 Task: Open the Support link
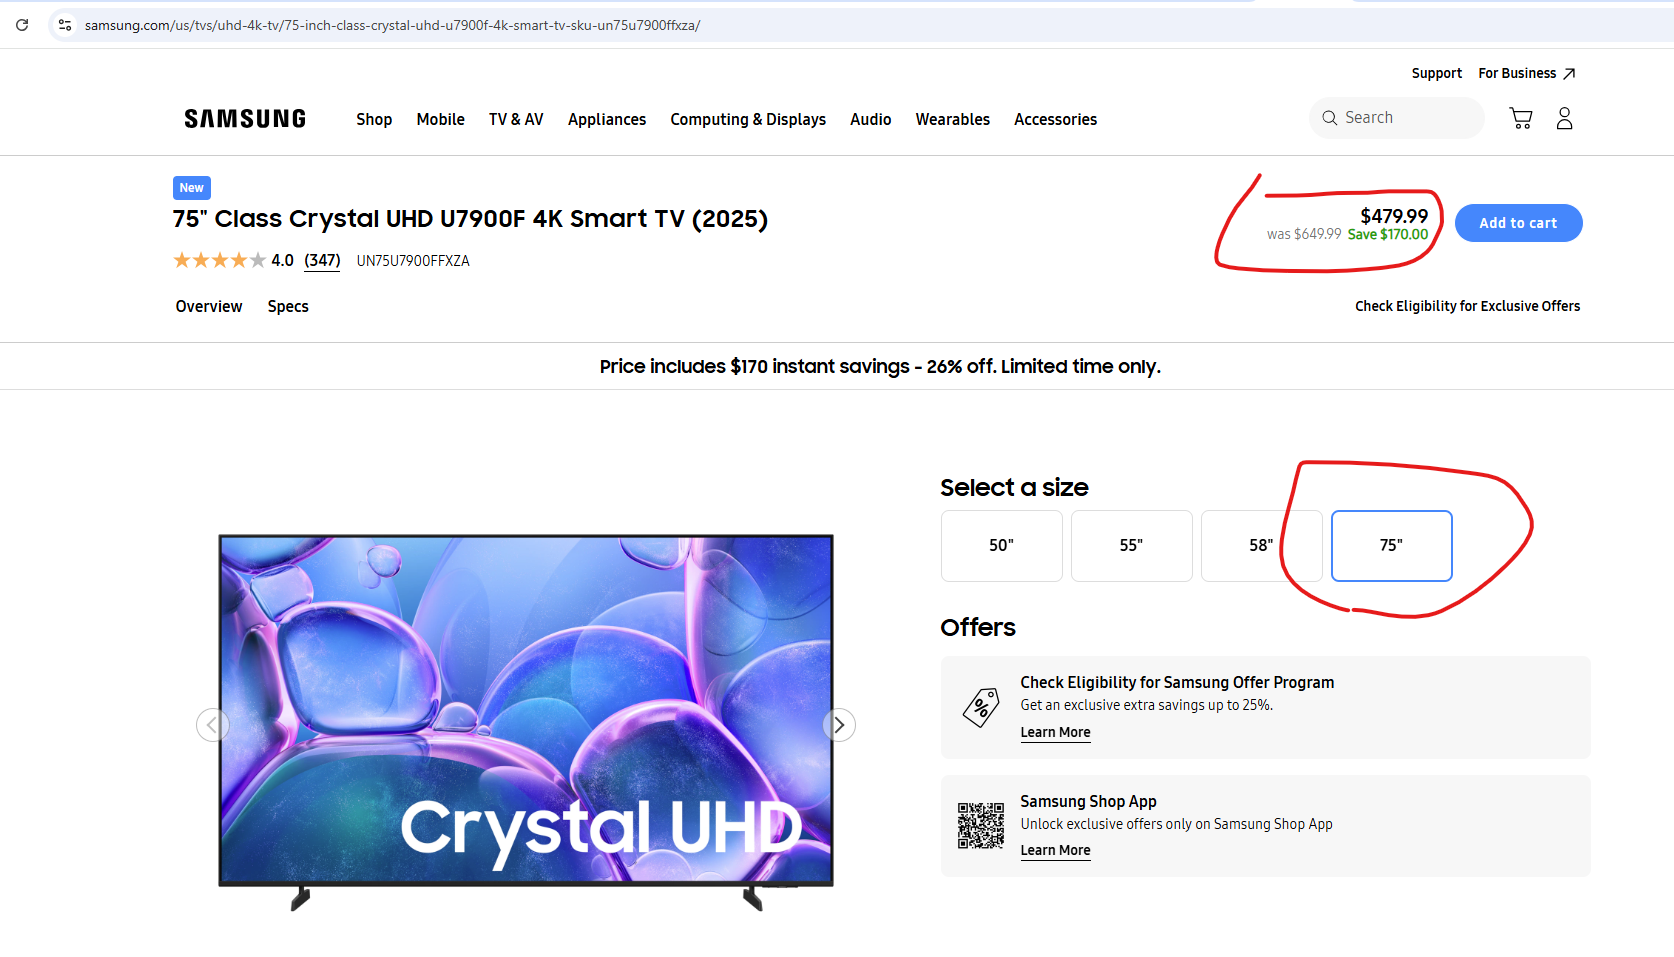click(1437, 74)
